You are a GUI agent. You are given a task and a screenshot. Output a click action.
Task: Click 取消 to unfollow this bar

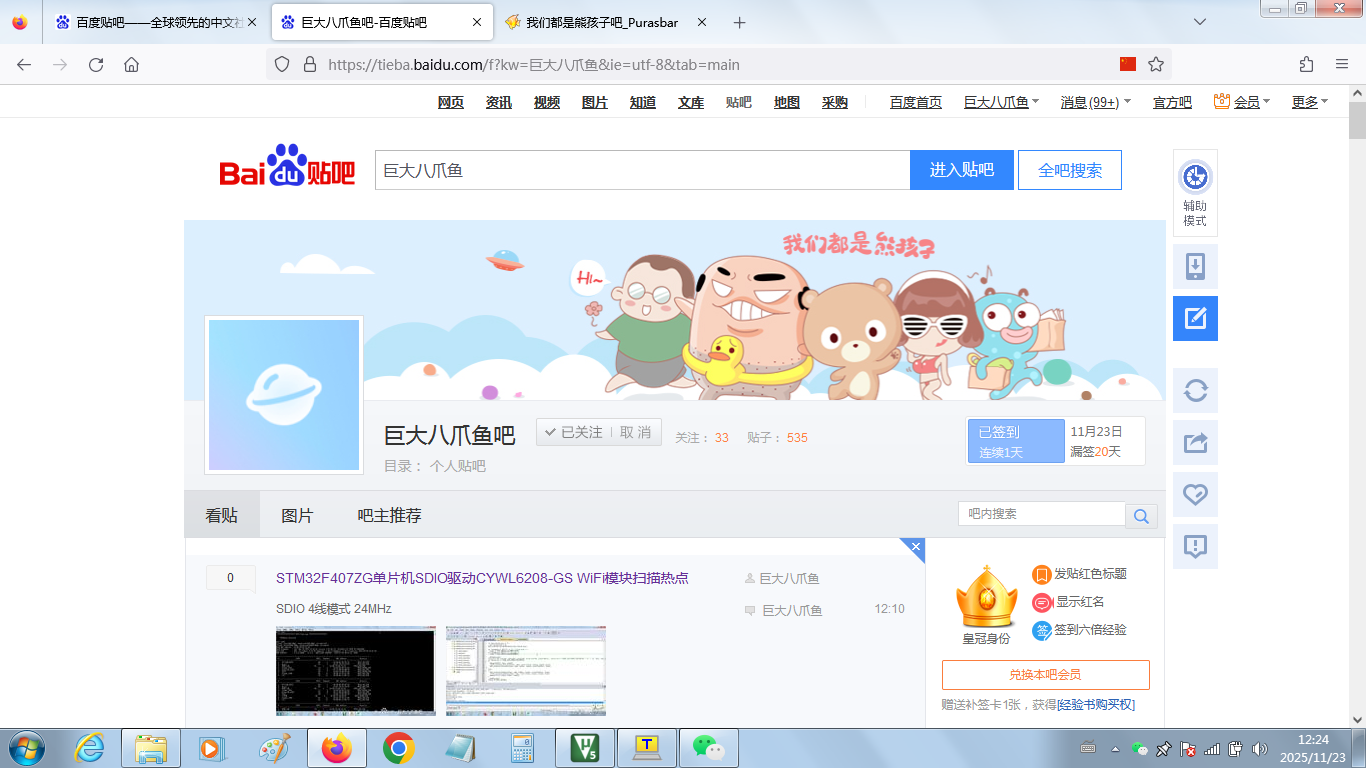(635, 432)
